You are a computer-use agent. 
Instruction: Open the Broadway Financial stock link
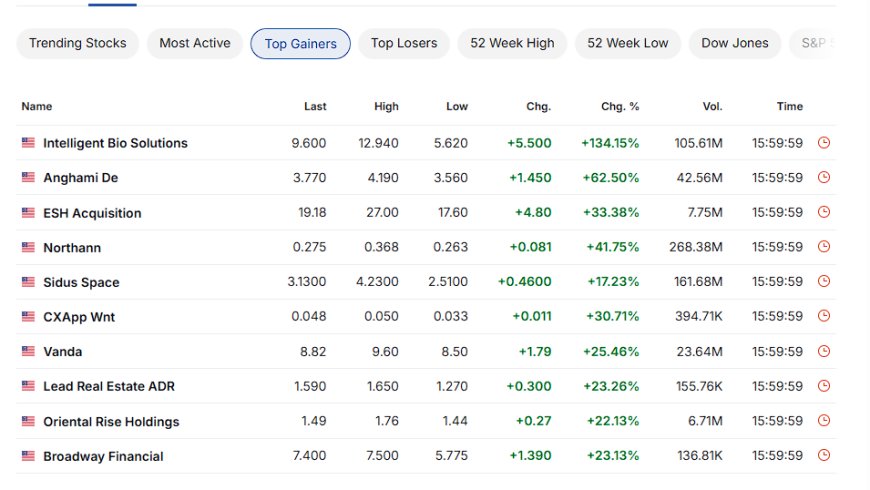click(x=103, y=456)
